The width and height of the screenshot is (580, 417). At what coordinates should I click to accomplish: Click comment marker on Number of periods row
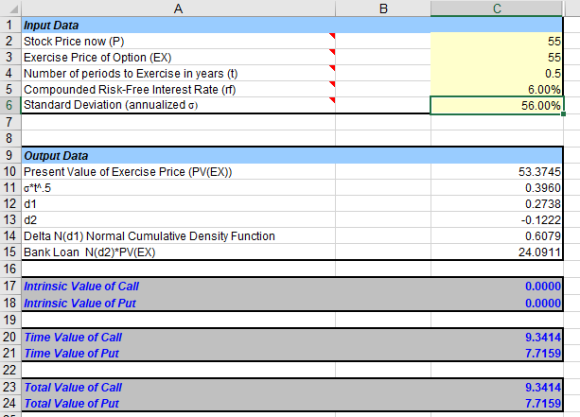[332, 68]
